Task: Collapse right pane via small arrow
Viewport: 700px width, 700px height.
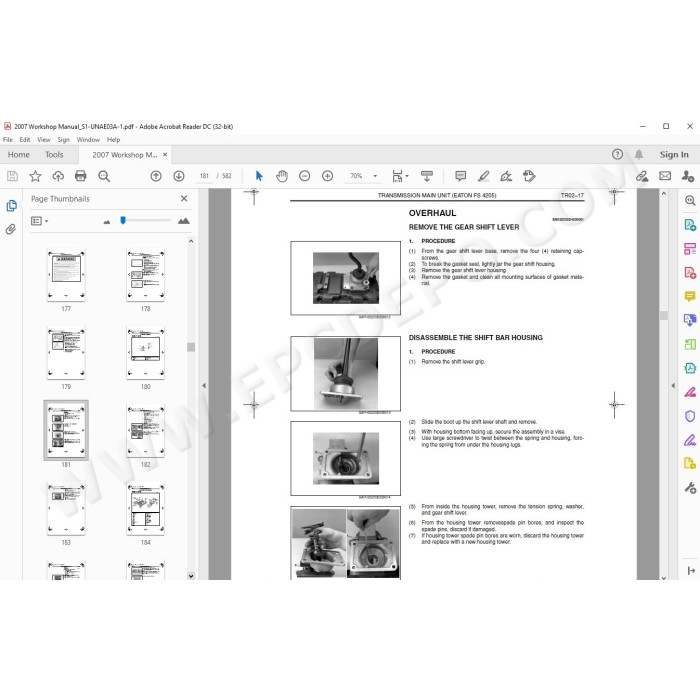Action: [673, 385]
